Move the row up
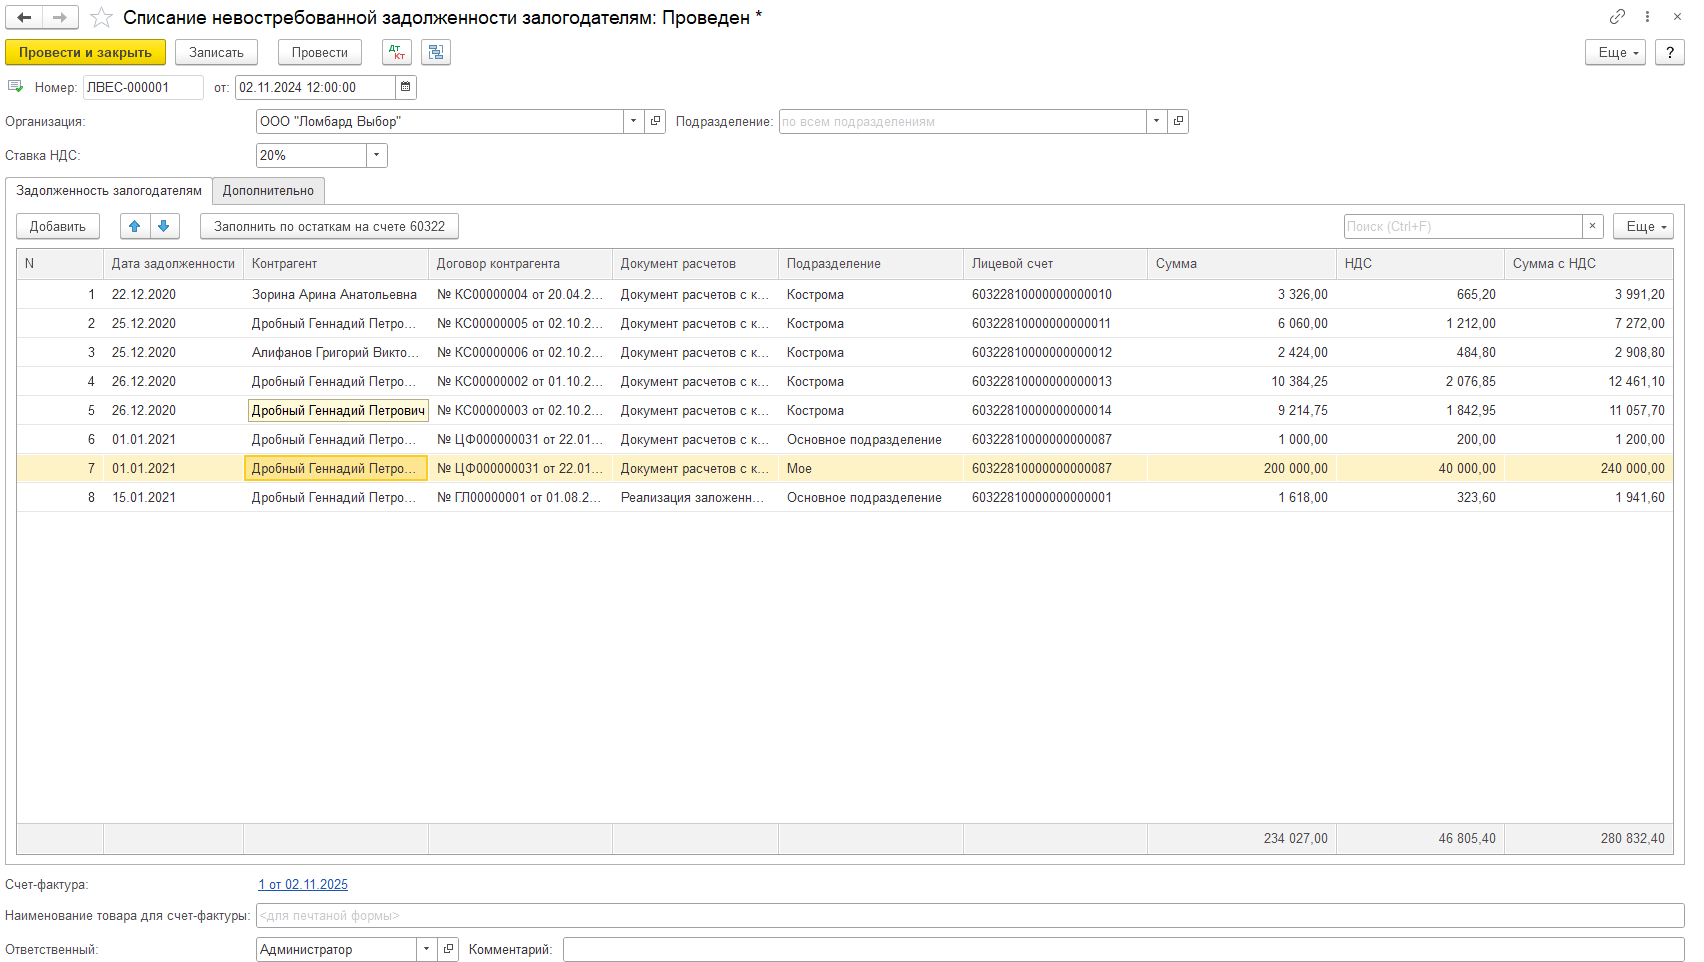1704x962 pixels. click(x=135, y=226)
